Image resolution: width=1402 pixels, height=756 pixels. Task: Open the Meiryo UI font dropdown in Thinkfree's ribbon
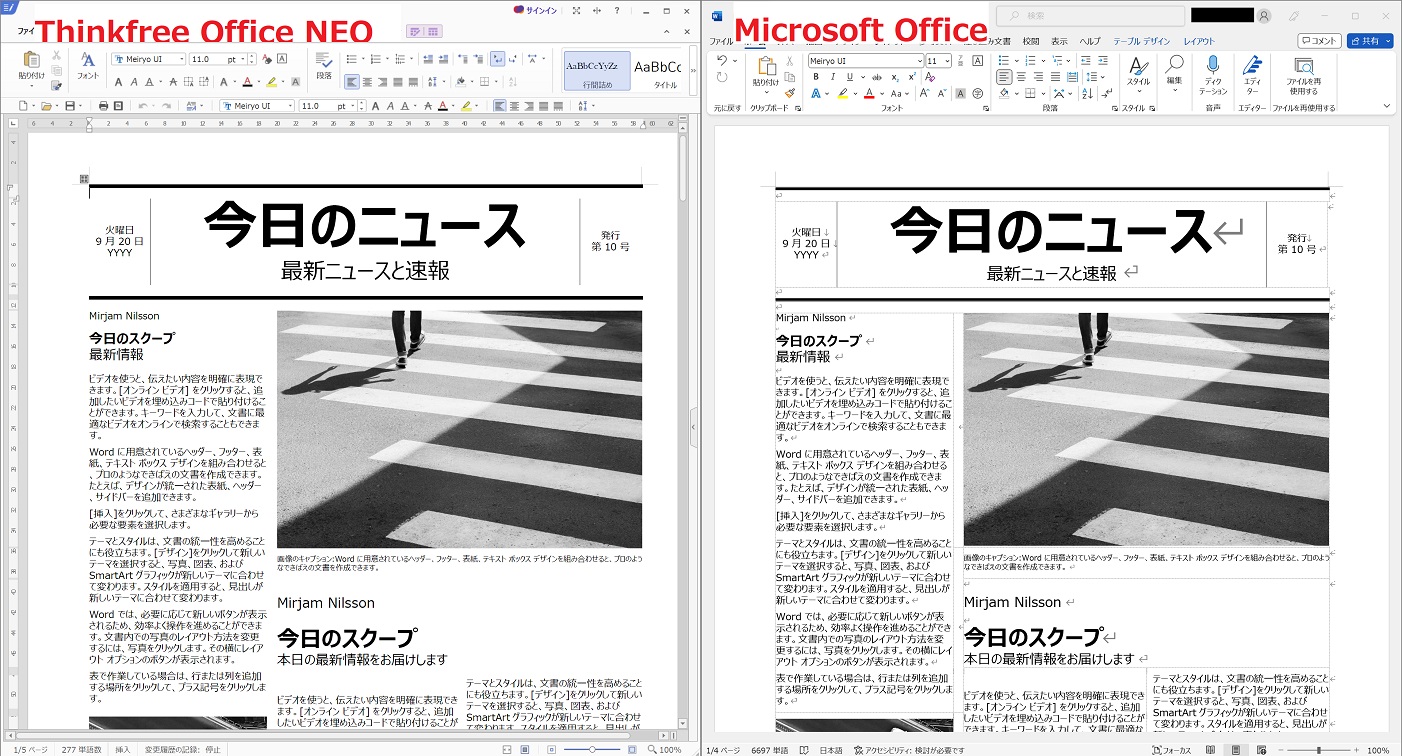182,59
